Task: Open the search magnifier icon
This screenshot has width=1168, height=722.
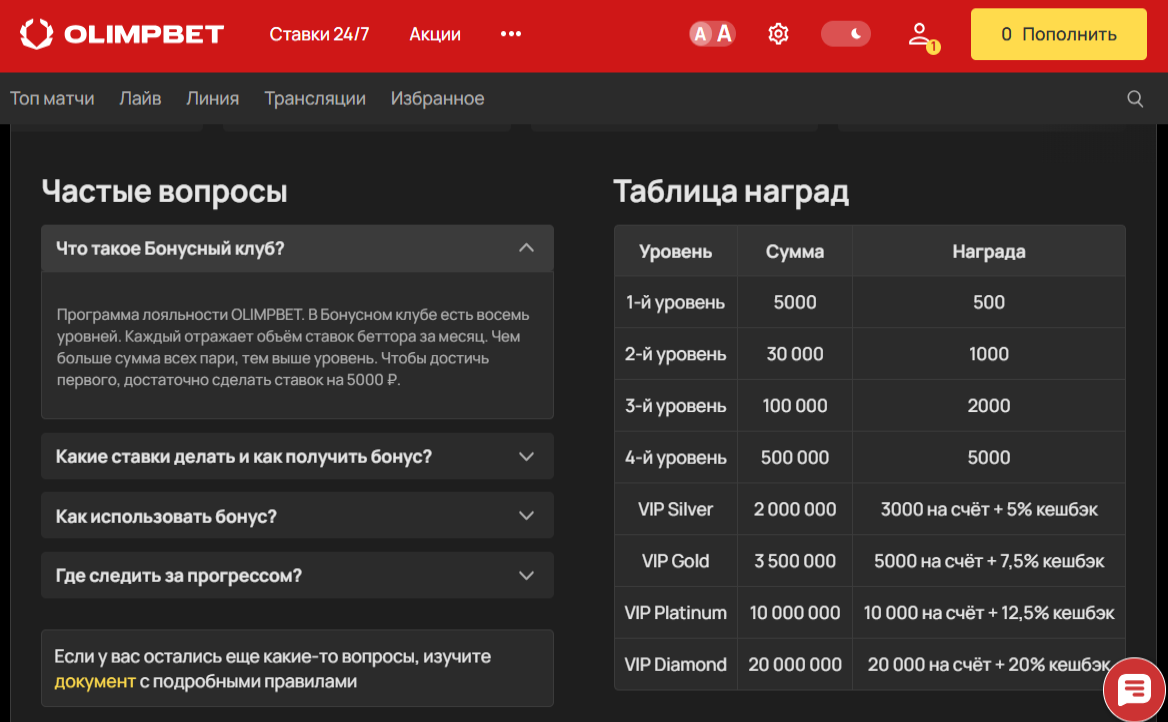Action: [1134, 98]
